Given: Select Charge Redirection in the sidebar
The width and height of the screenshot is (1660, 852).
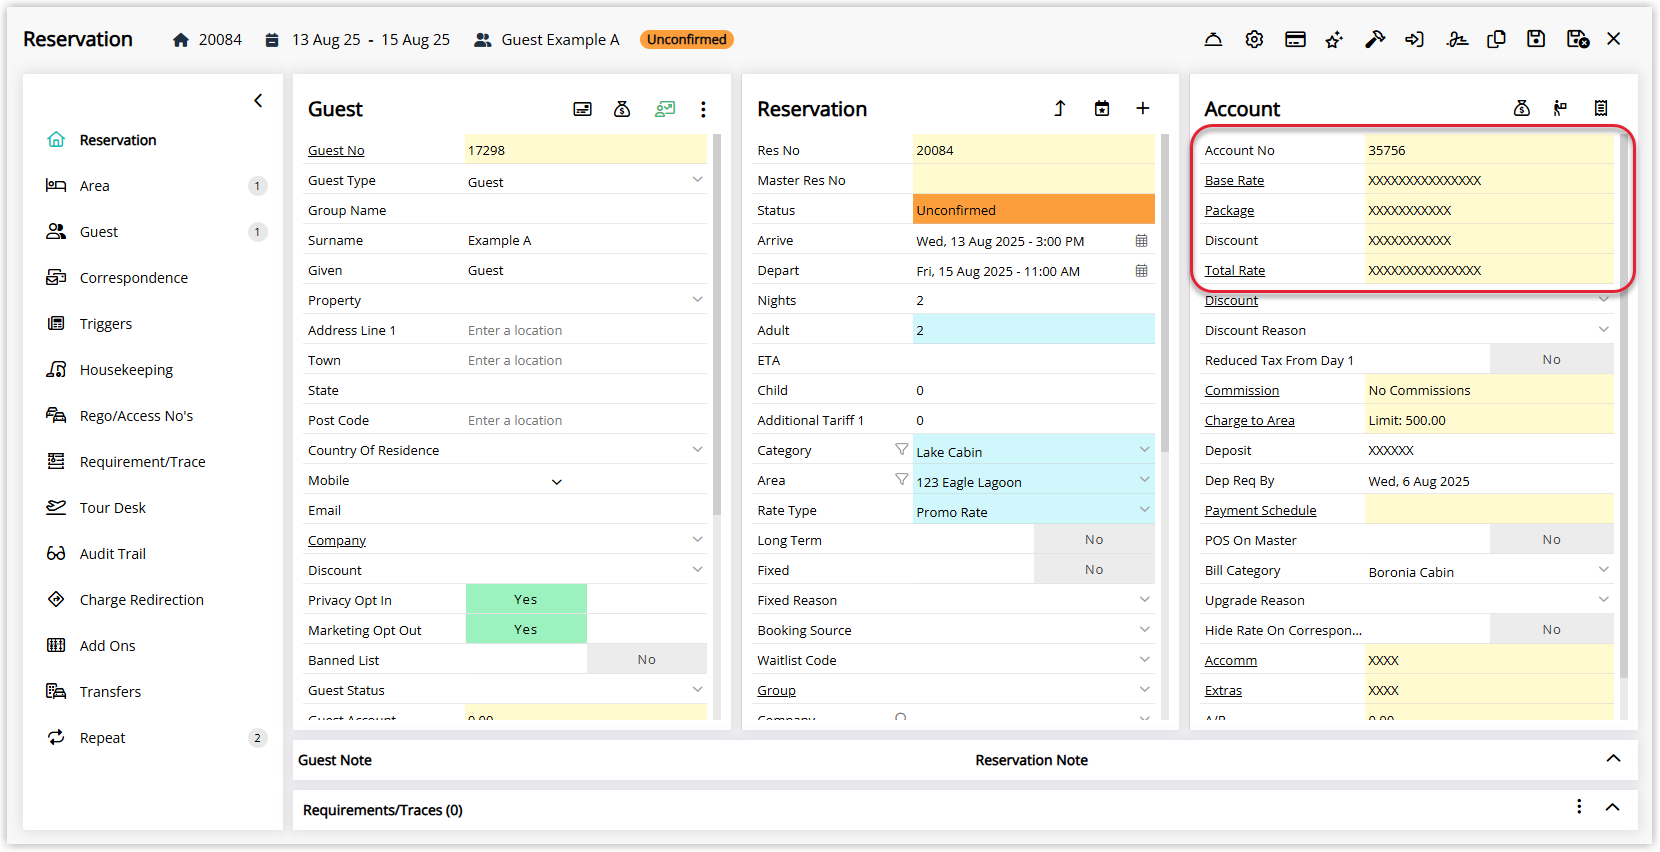Looking at the screenshot, I should click(142, 600).
